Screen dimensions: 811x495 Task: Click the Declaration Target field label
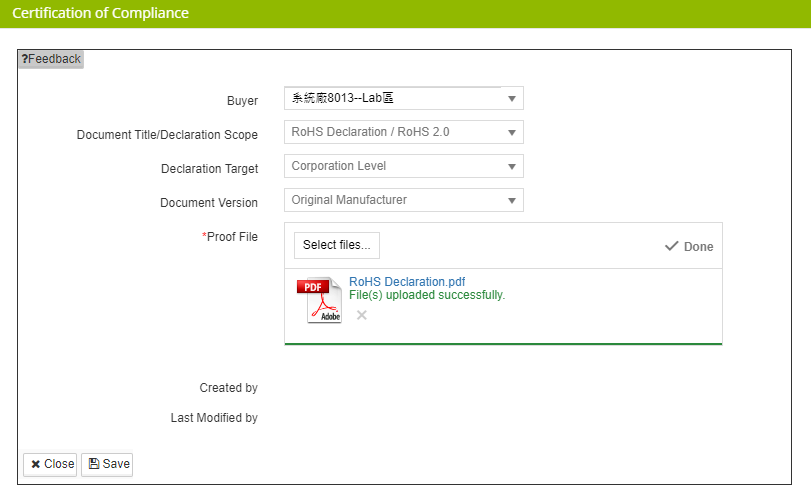click(x=209, y=169)
